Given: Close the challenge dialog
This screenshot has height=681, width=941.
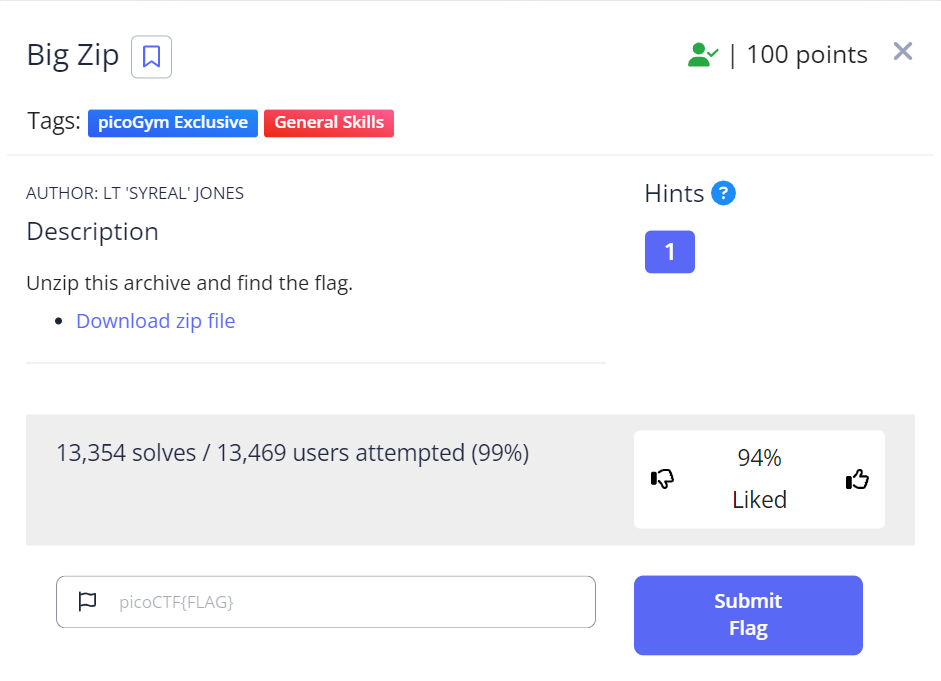Looking at the screenshot, I should pyautogui.click(x=902, y=52).
